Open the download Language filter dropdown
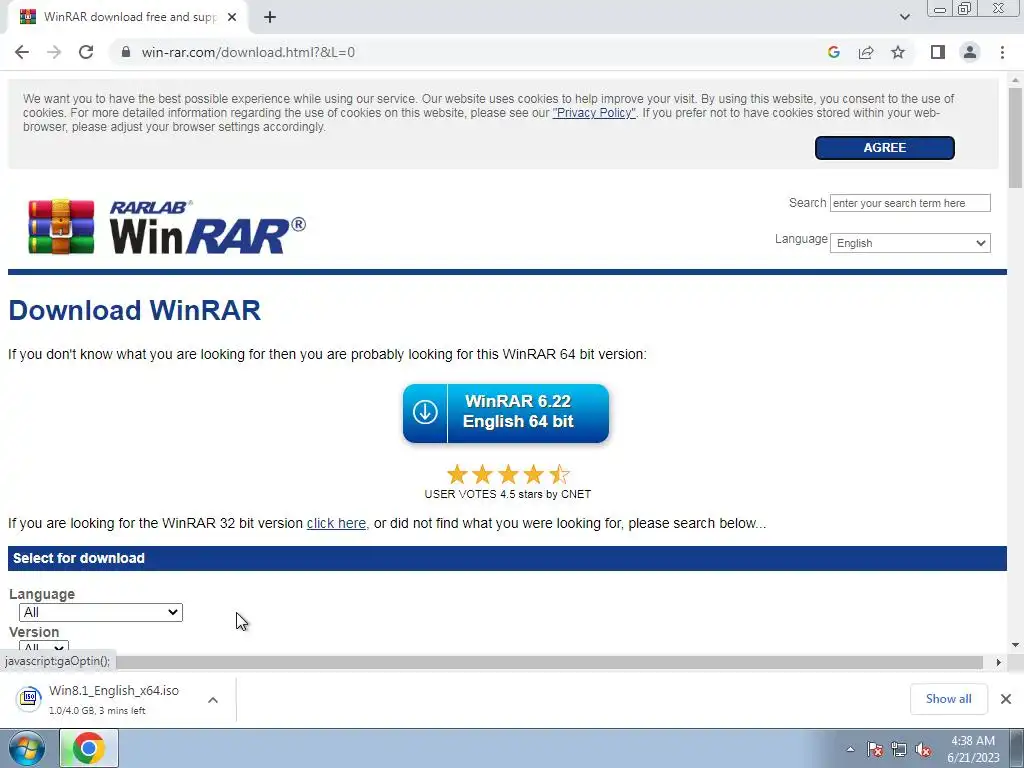Viewport: 1024px width, 768px height. point(101,612)
